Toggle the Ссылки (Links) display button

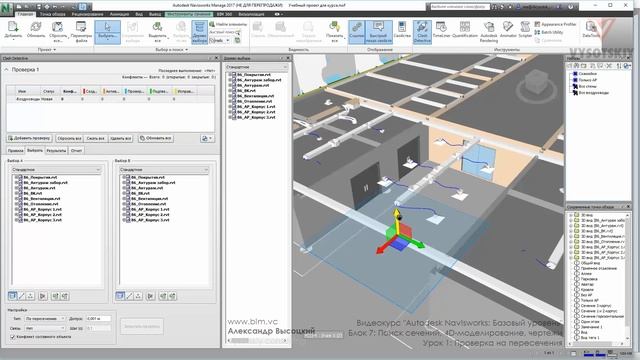[356, 32]
